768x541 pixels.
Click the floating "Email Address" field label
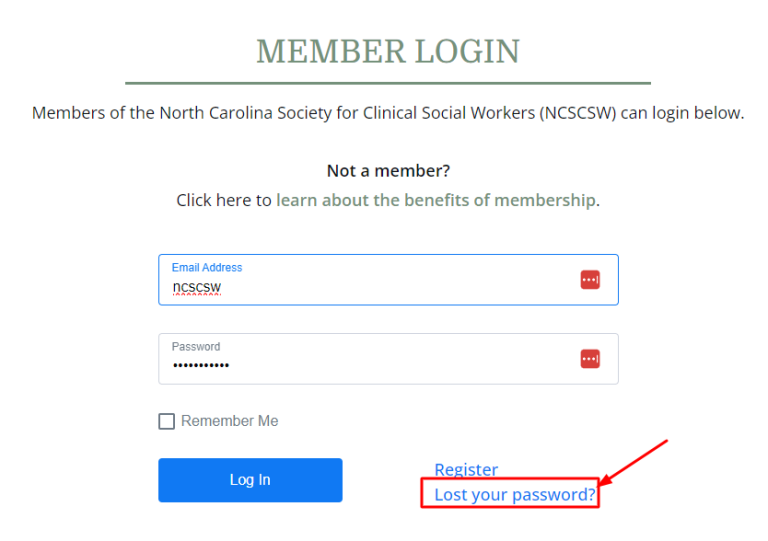point(207,268)
